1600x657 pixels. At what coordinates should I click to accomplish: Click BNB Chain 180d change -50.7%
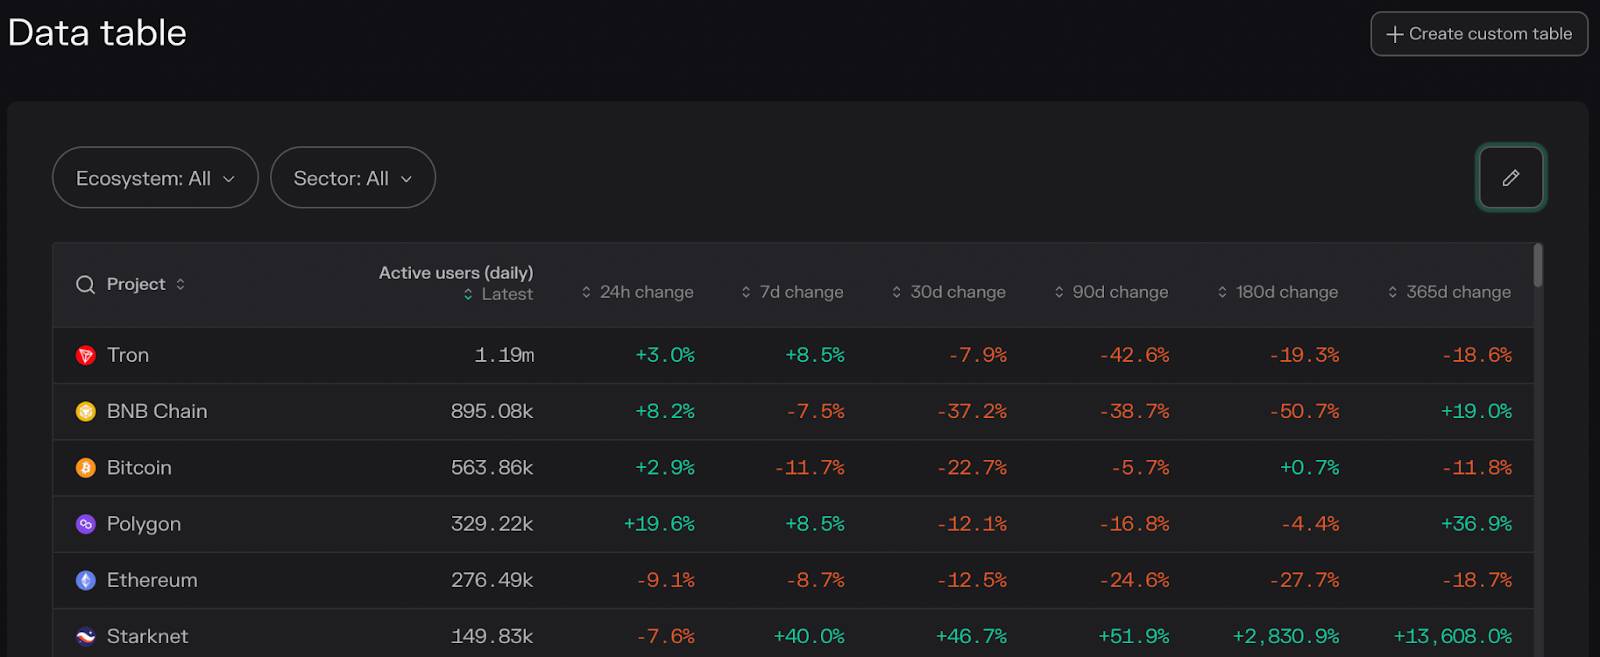(1304, 411)
